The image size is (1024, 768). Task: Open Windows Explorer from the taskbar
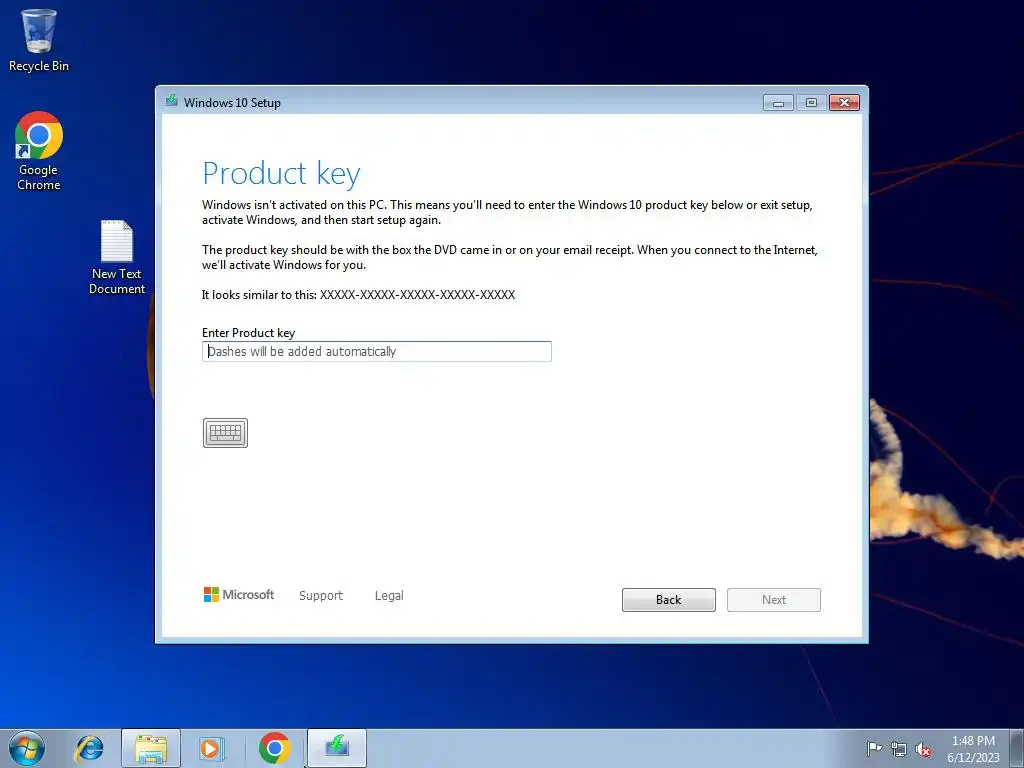151,748
